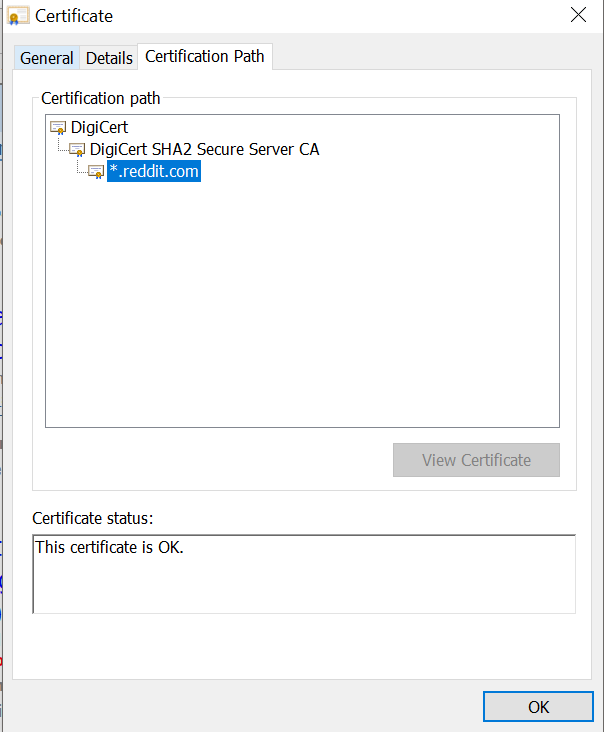Select the DigiCert root certificate row
Image resolution: width=604 pixels, height=732 pixels.
pos(99,127)
